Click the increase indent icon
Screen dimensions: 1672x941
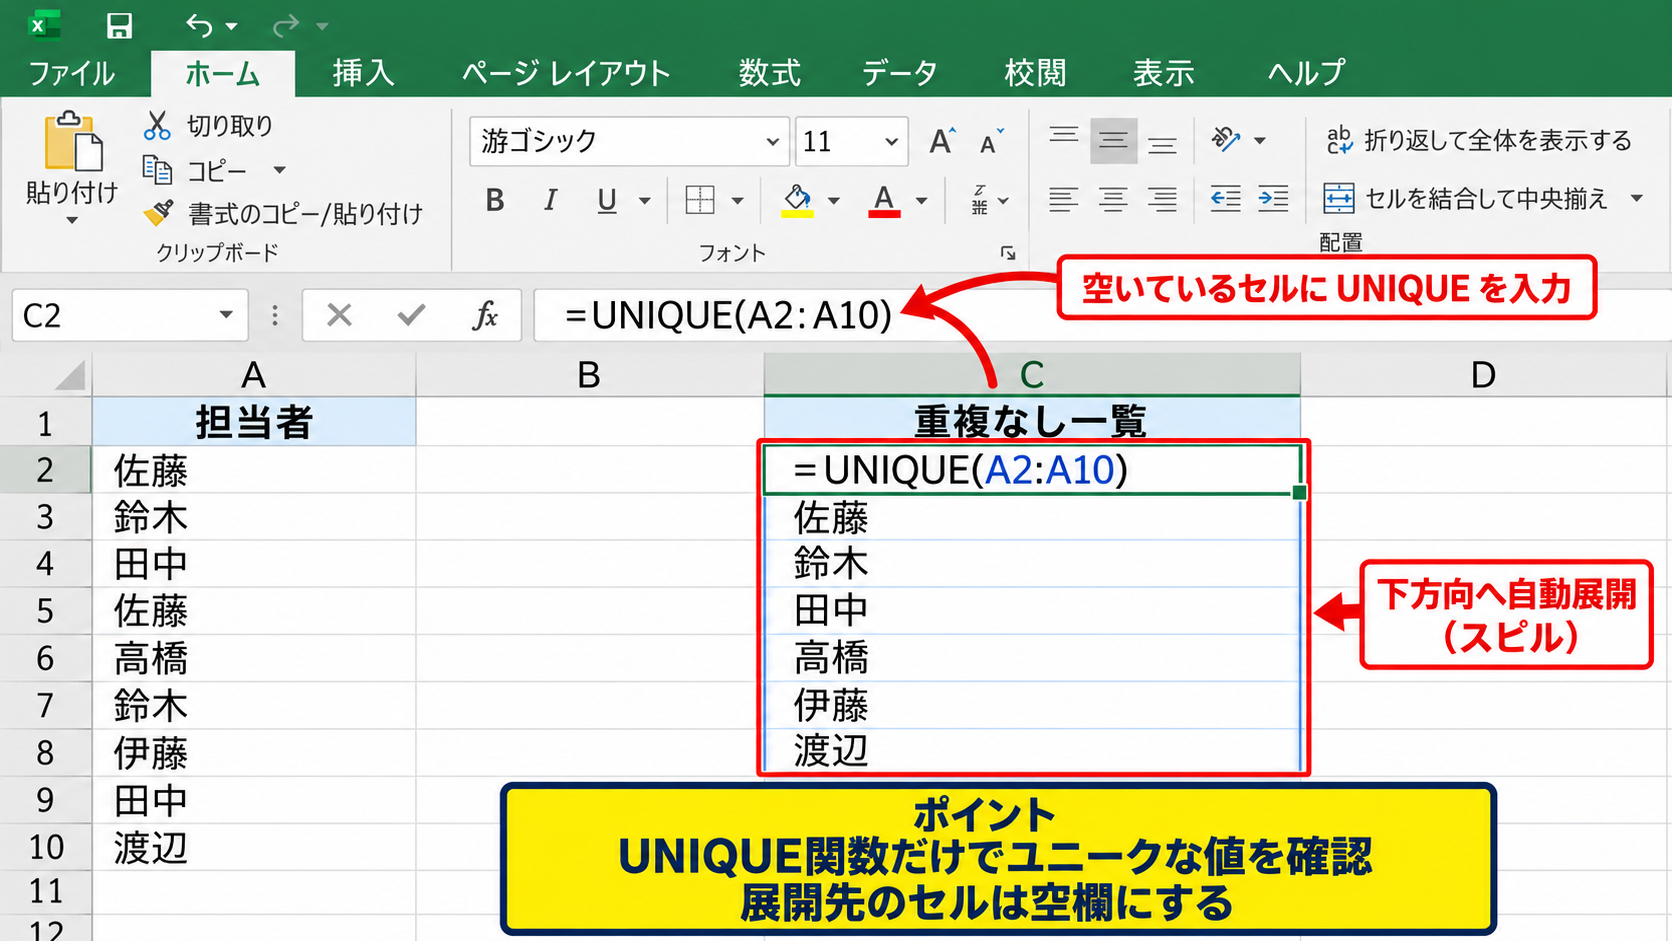point(1273,199)
